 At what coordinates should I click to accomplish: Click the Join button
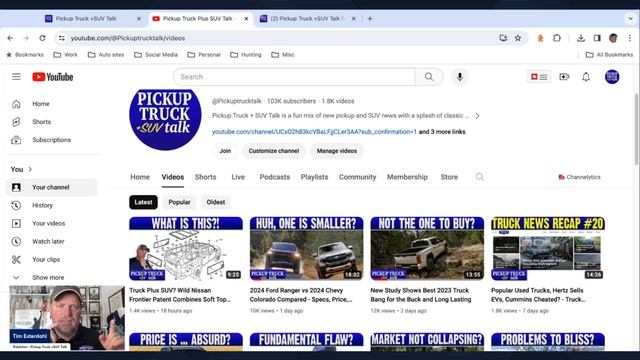coord(225,151)
